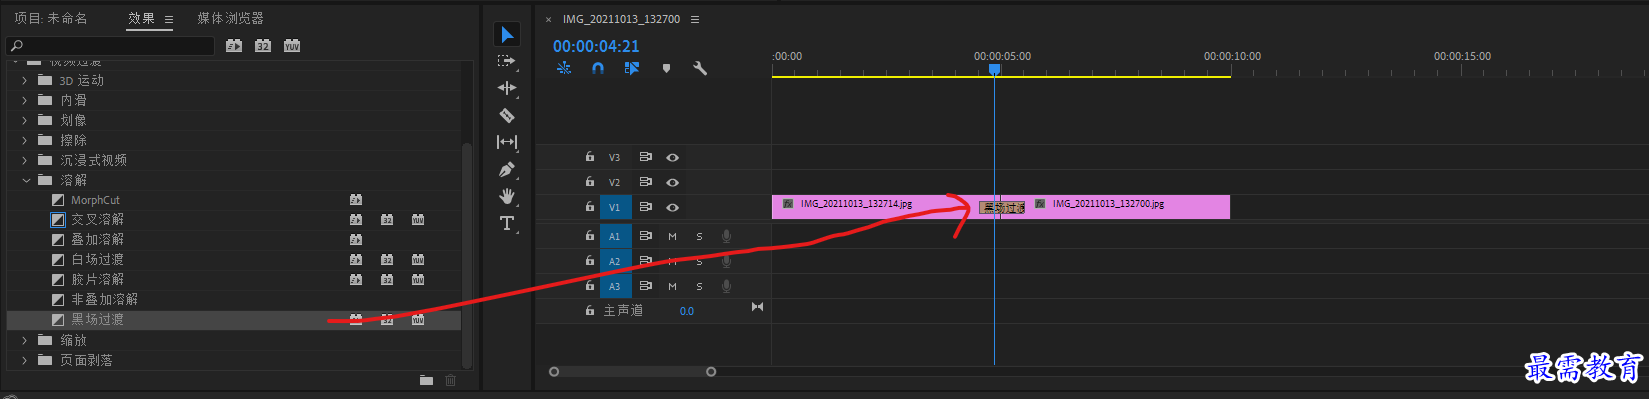Target the A2 track header
Screen dimensions: 1649x399
tap(614, 261)
